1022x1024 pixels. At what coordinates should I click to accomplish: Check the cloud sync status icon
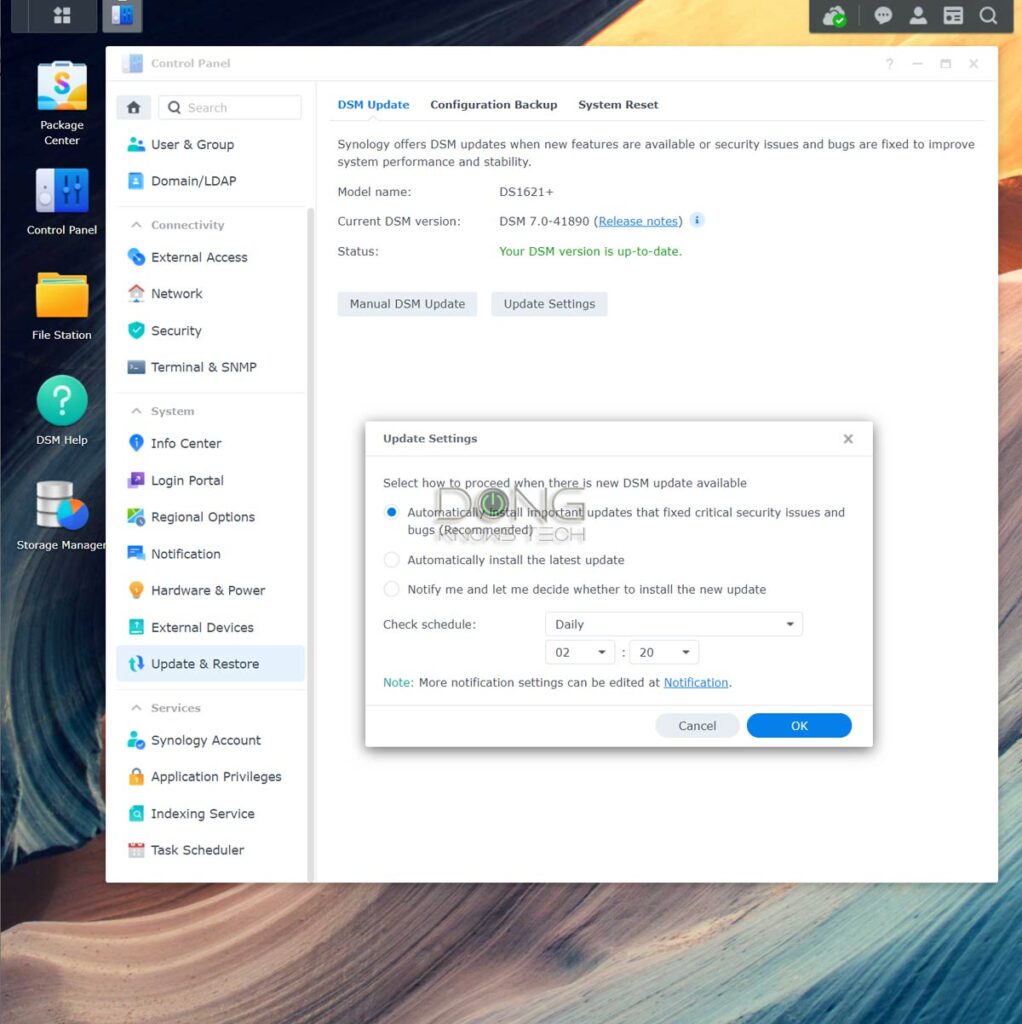(834, 16)
